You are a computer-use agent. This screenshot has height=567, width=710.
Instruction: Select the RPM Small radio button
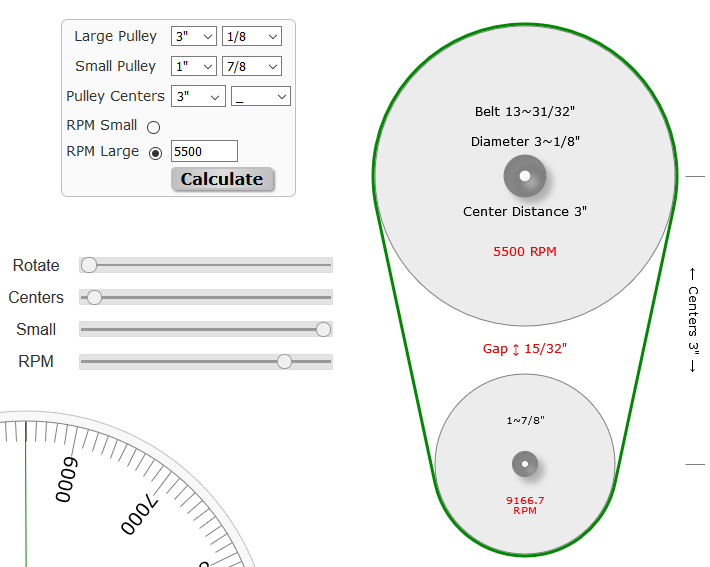(154, 127)
